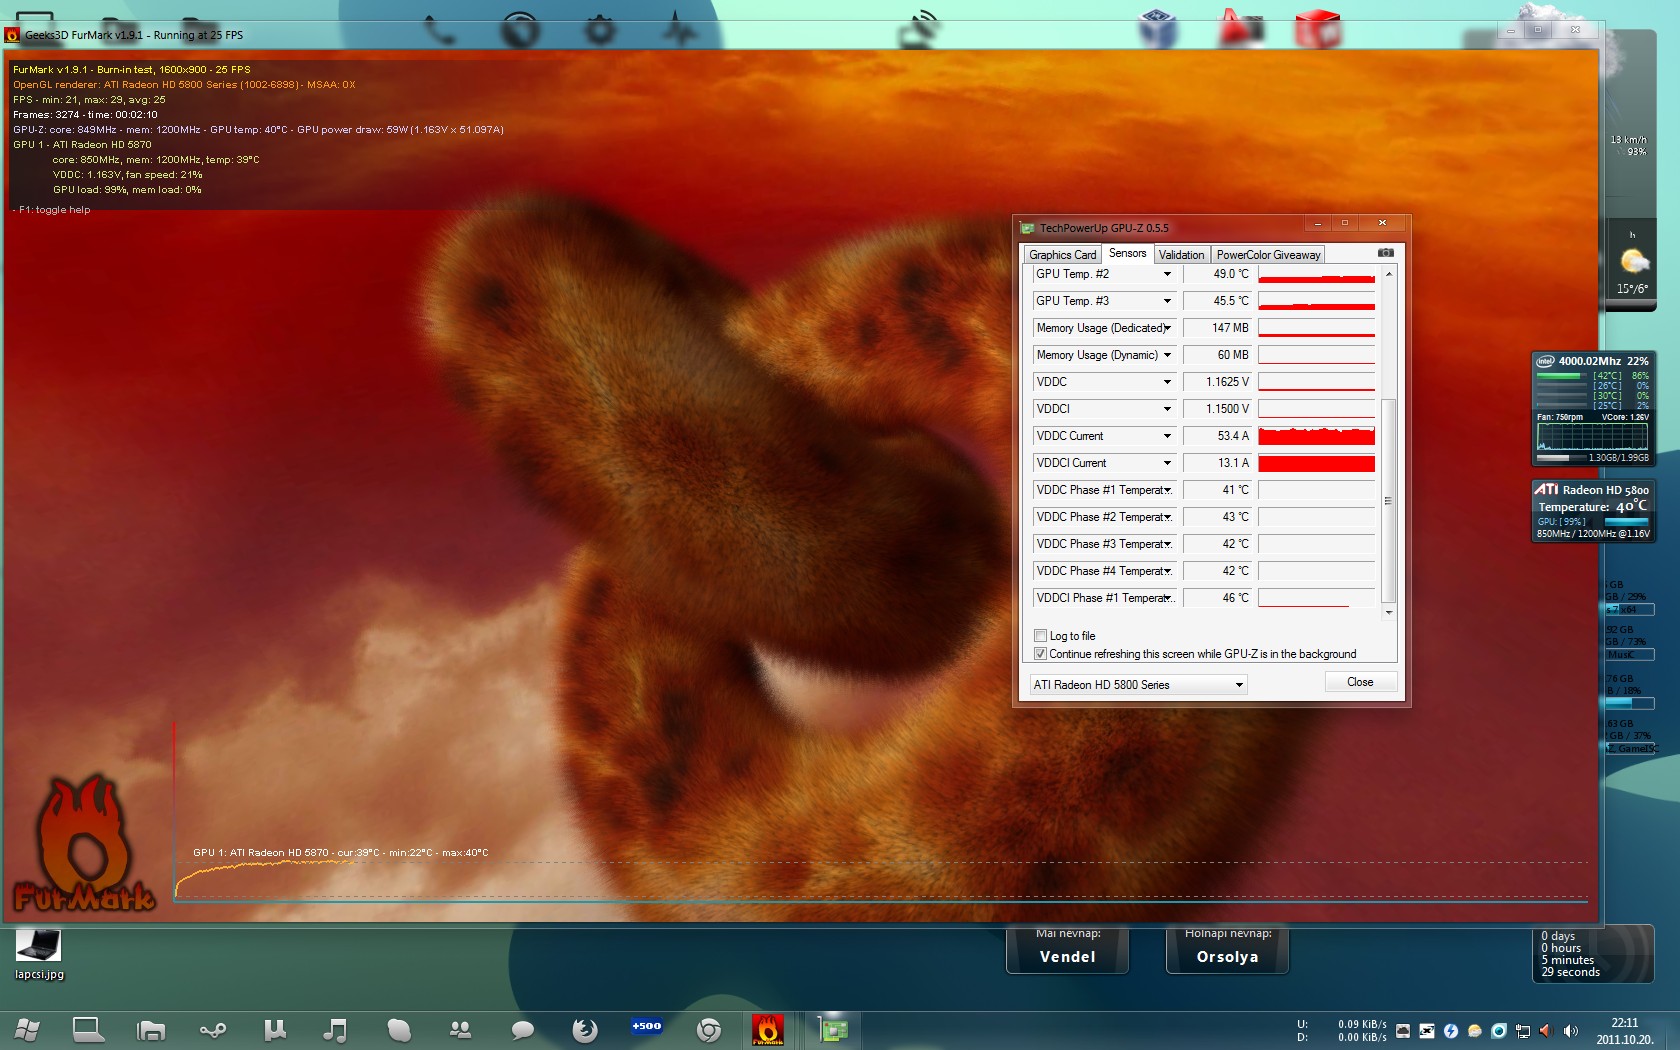Uncheck Continue refreshing in background option
The image size is (1680, 1050).
tap(1040, 654)
